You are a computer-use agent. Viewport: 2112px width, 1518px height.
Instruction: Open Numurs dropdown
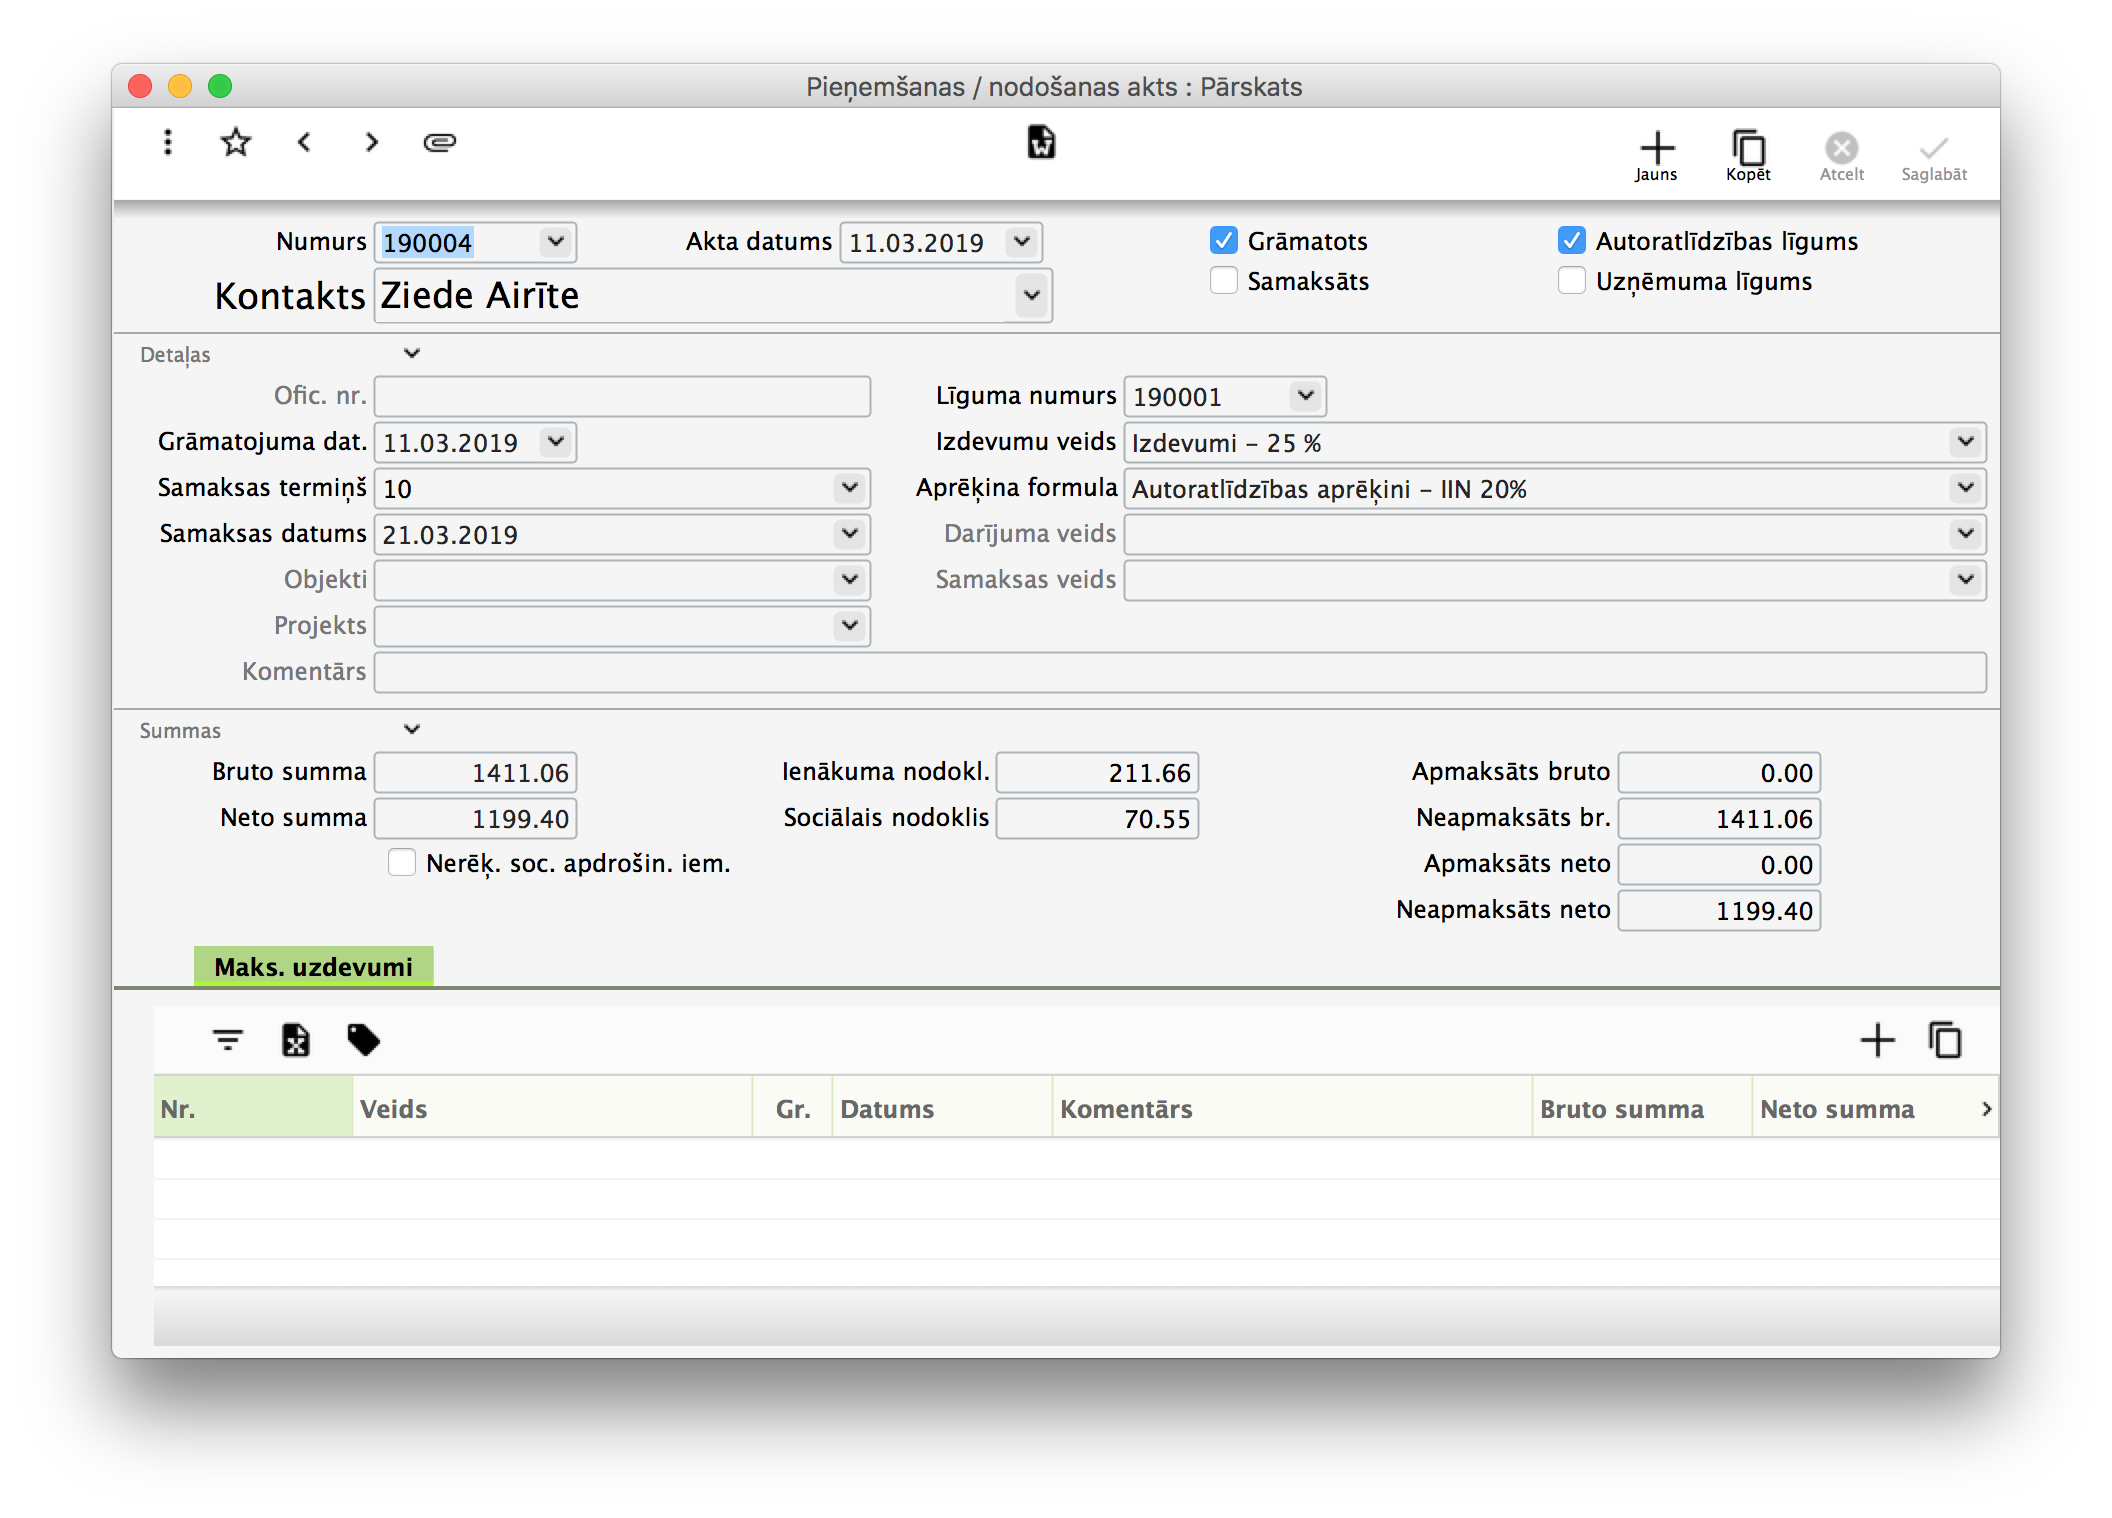coord(556,242)
